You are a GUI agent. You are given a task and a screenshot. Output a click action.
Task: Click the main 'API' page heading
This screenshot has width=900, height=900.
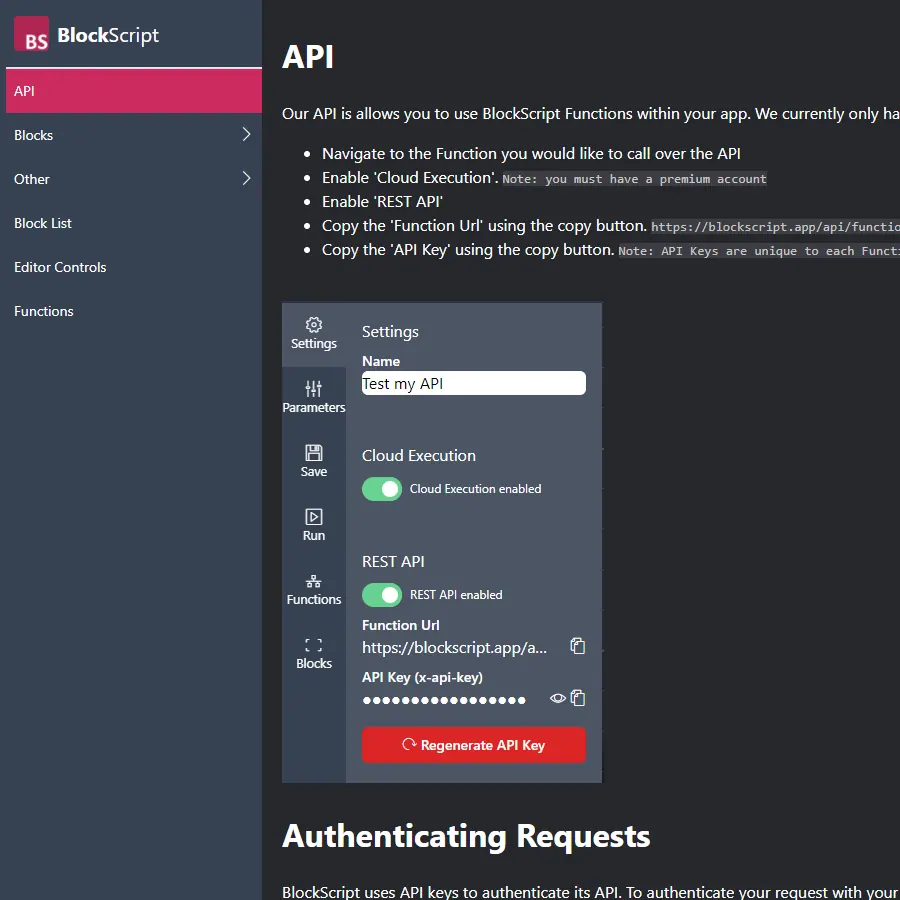[308, 57]
